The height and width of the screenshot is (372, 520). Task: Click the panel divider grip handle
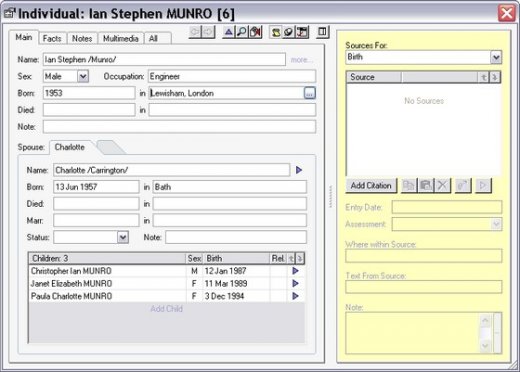330,197
